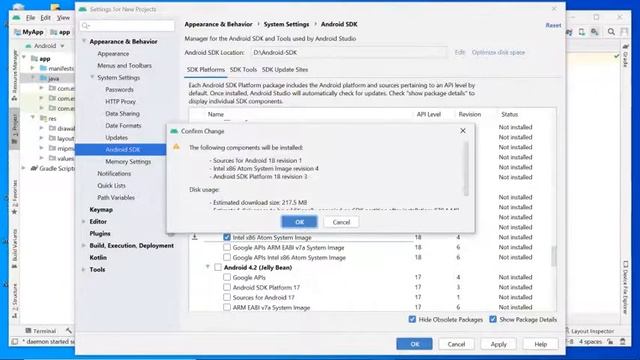The height and width of the screenshot is (360, 640).
Task: Open the Resource Manager side panel
Action: coord(15,76)
